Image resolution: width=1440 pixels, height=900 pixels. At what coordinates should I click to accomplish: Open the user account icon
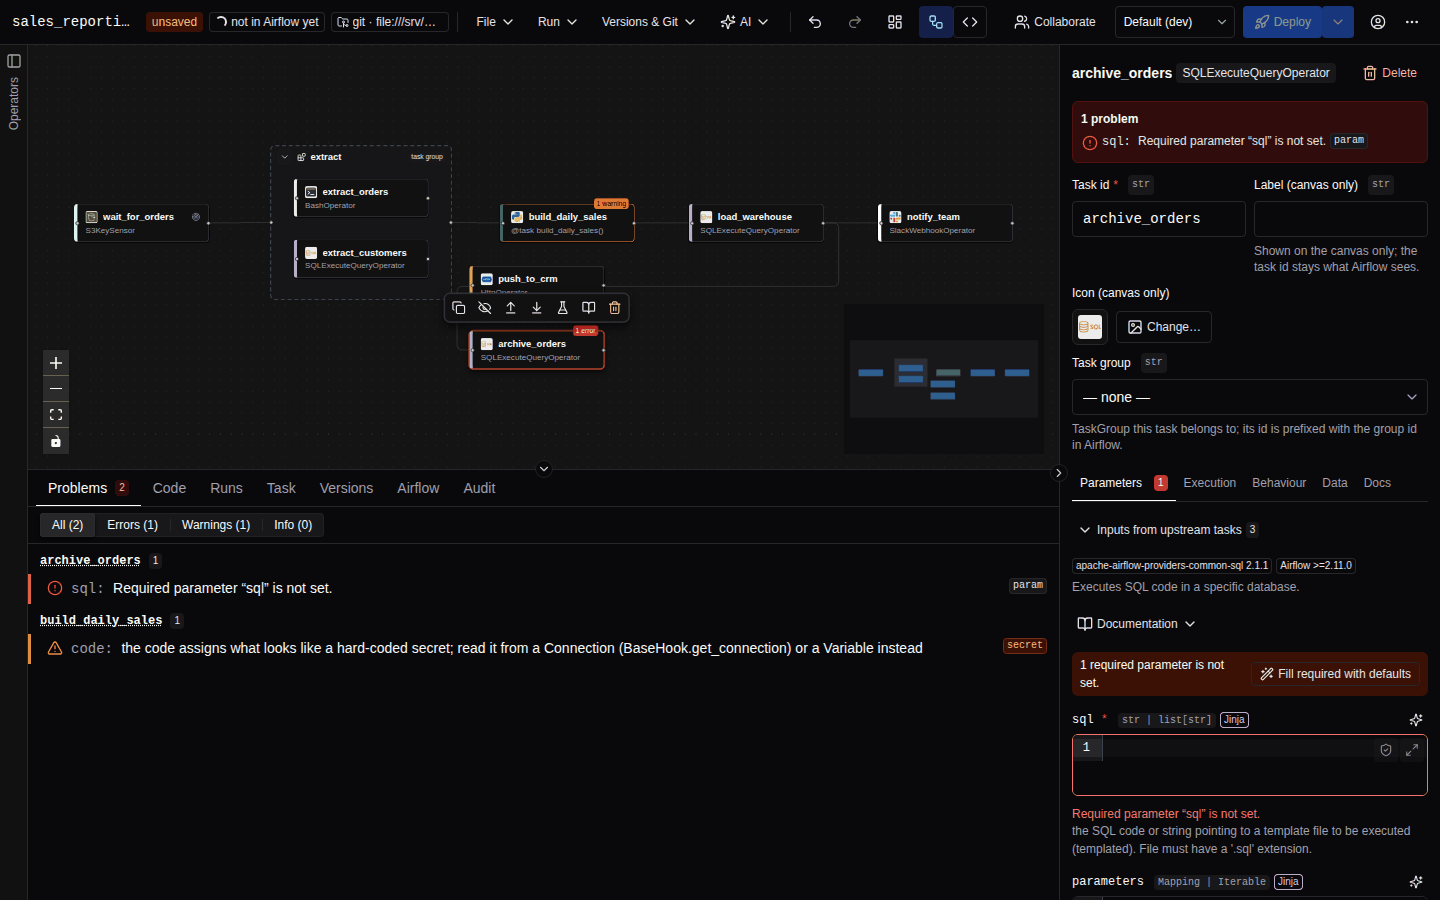click(x=1378, y=22)
